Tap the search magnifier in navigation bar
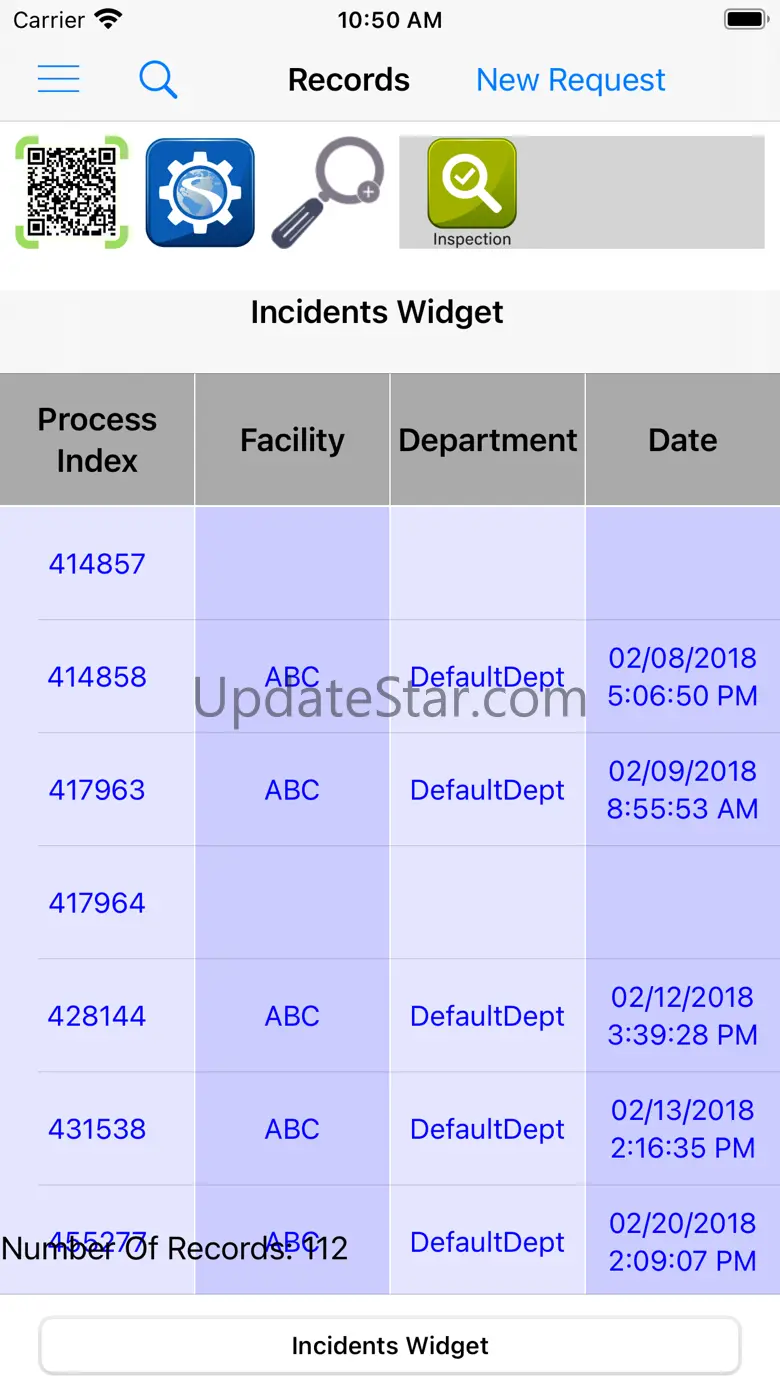This screenshot has width=780, height=1387. (158, 79)
